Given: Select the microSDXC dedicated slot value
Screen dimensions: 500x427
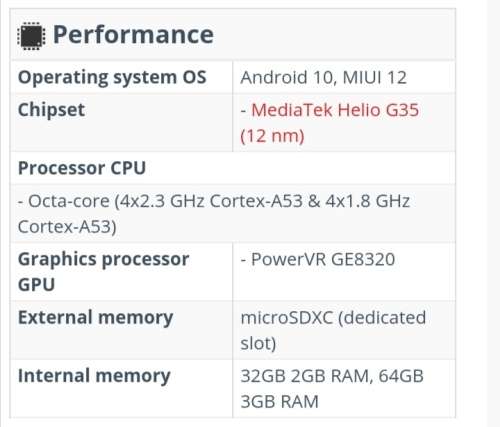Looking at the screenshot, I should [333, 330].
